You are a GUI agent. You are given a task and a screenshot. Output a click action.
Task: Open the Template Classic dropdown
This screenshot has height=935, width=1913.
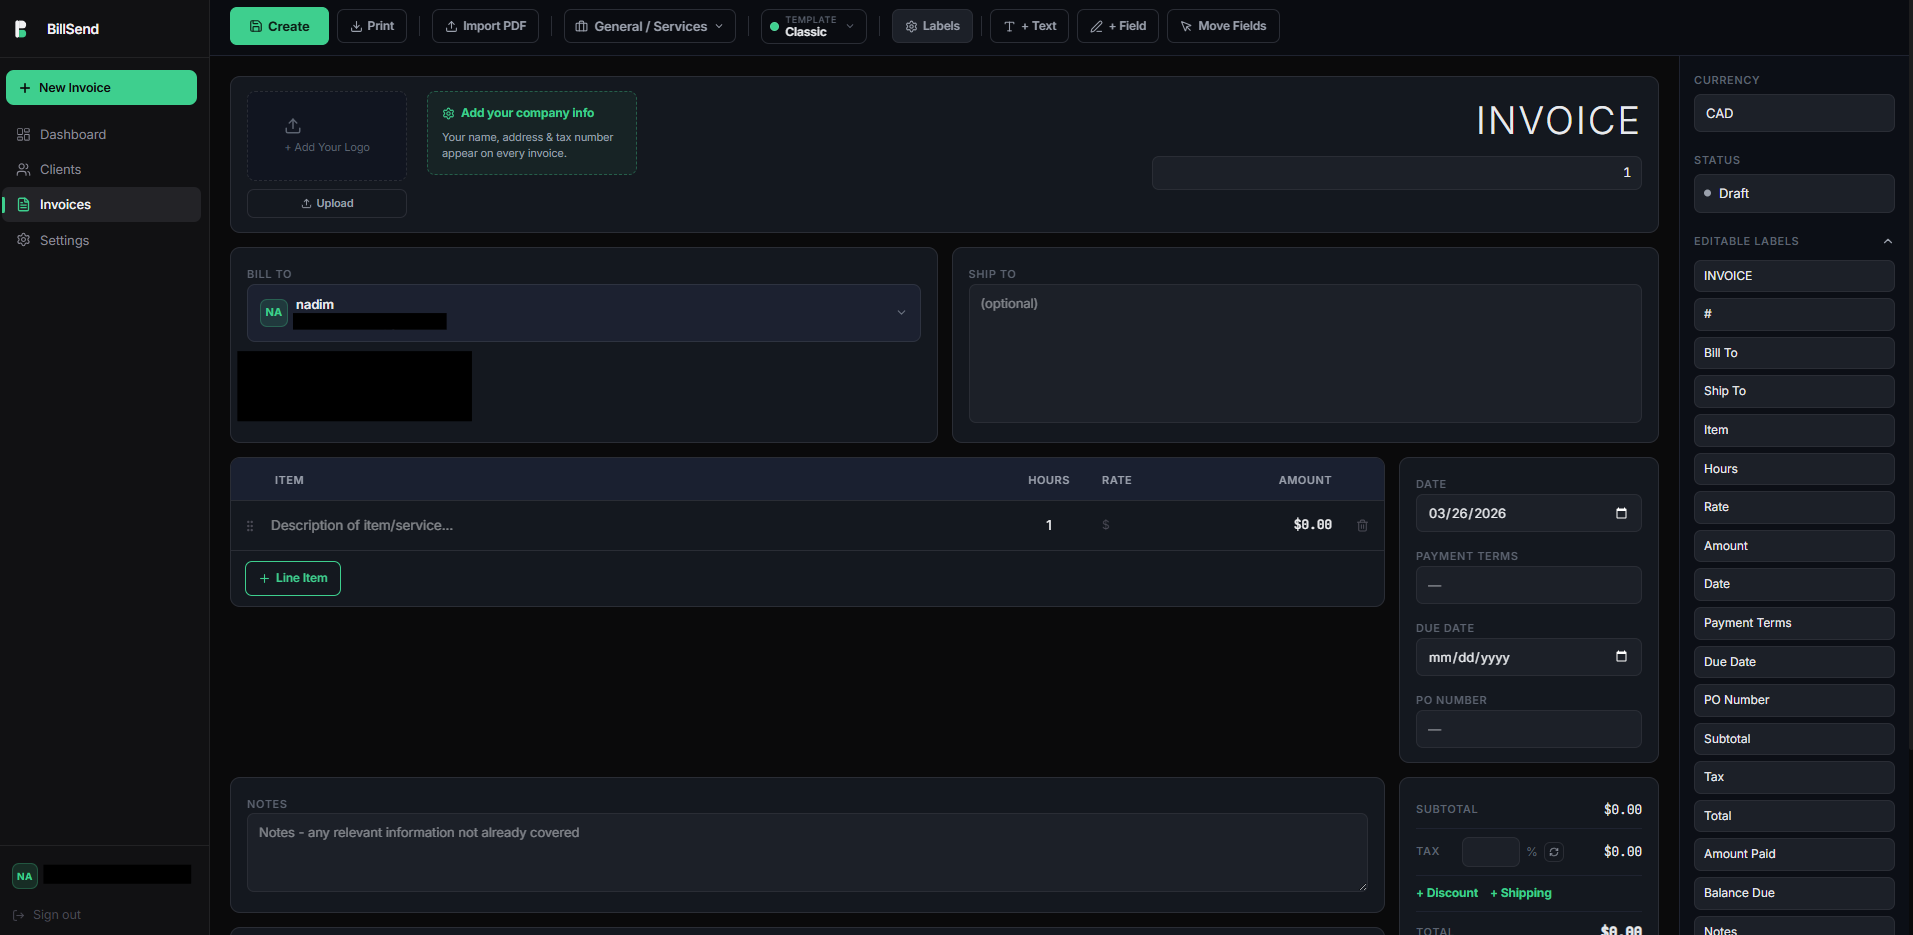tap(814, 26)
